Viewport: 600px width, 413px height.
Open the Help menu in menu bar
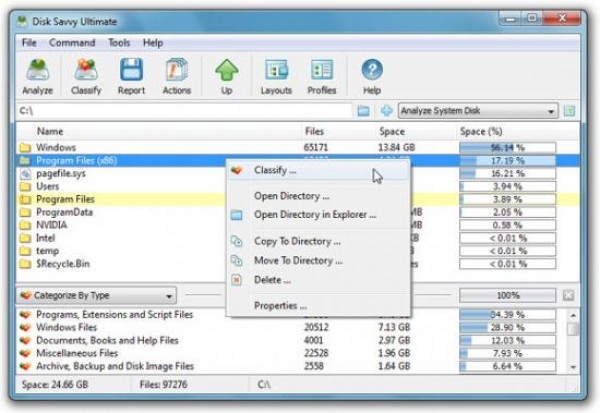pos(153,42)
